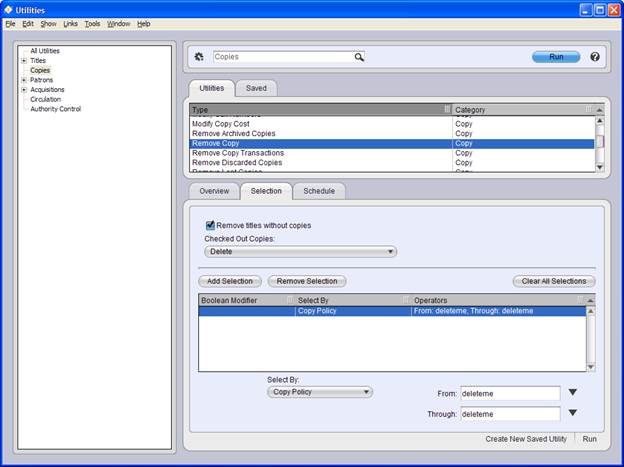Screen dimensions: 624x467
Task: Click the Type column options icon
Action: point(447,109)
